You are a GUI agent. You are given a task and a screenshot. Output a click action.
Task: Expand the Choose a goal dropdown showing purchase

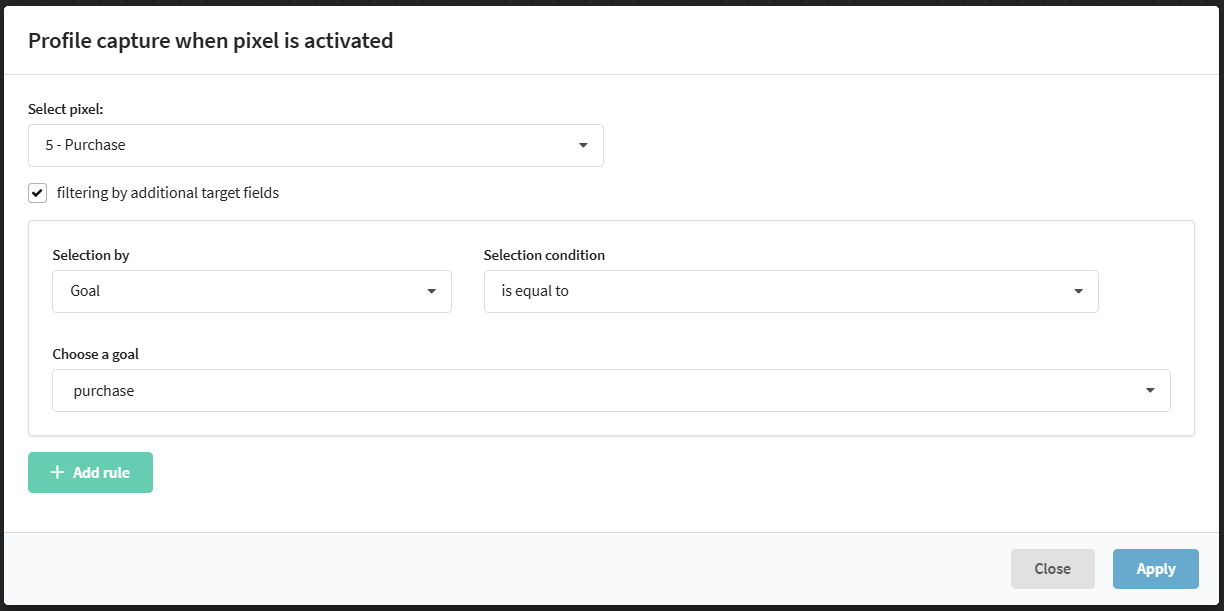[600, 391]
